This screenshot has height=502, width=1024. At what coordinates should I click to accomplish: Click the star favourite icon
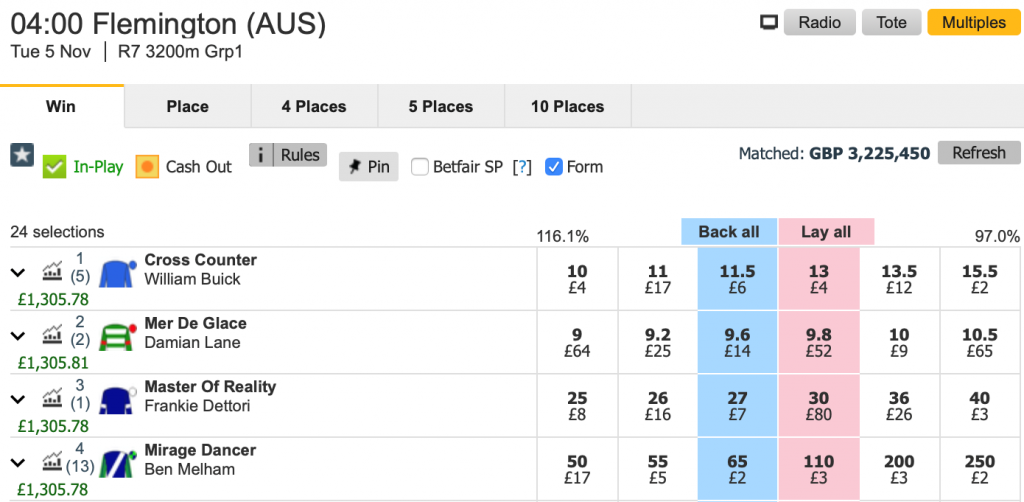pyautogui.click(x=22, y=155)
